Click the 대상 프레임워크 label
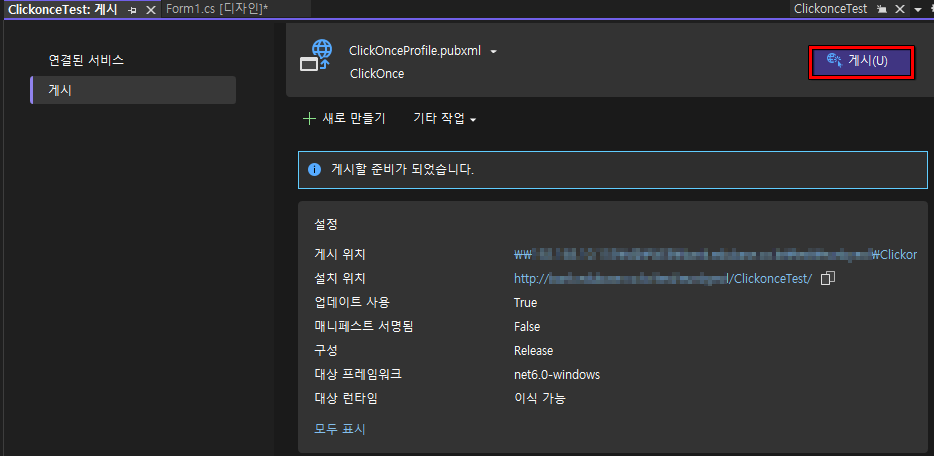Viewport: 934px width, 456px height. (358, 374)
